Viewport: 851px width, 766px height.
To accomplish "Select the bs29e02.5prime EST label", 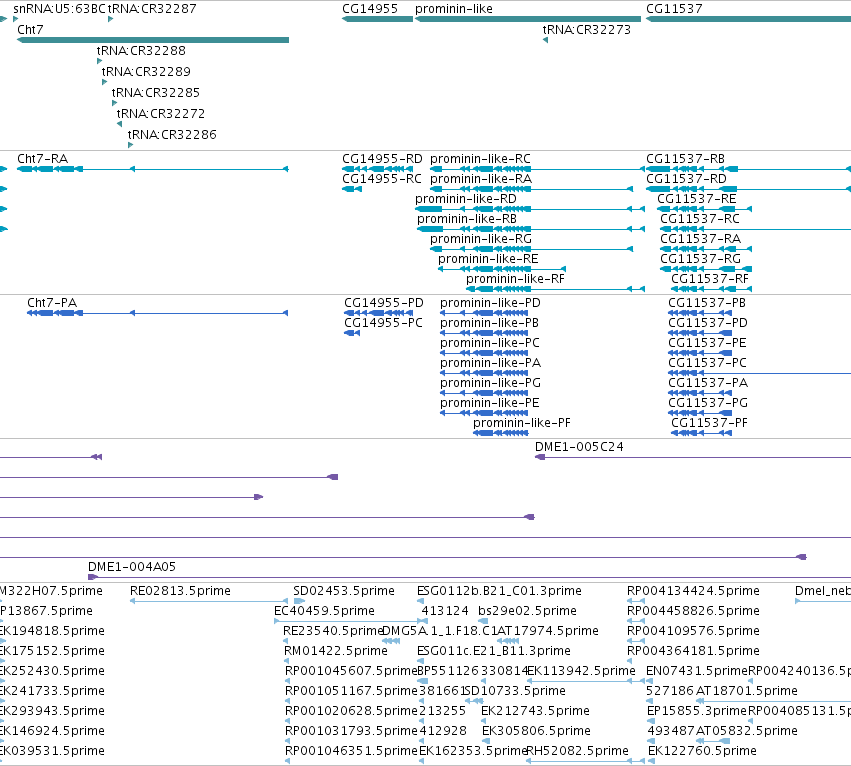I will coord(528,611).
